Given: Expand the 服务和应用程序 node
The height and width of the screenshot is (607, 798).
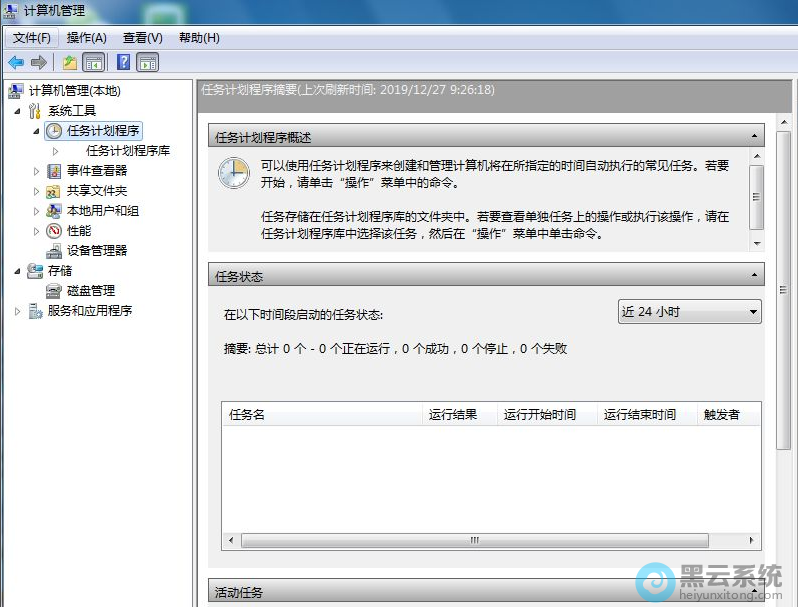Looking at the screenshot, I should tap(17, 311).
